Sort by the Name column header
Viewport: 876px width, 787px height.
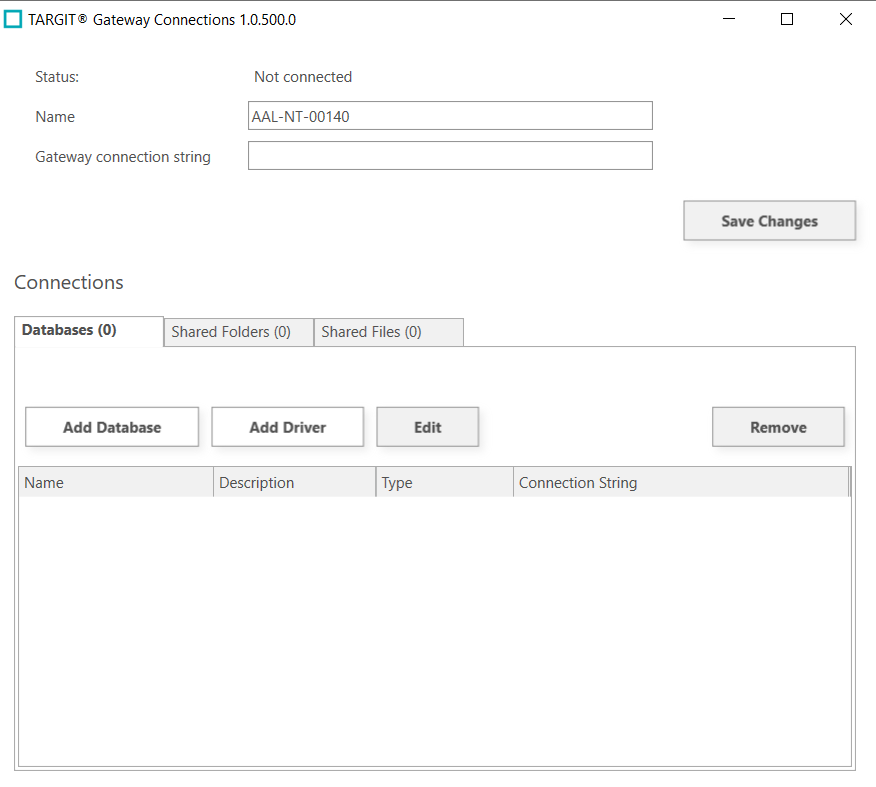[x=116, y=482]
